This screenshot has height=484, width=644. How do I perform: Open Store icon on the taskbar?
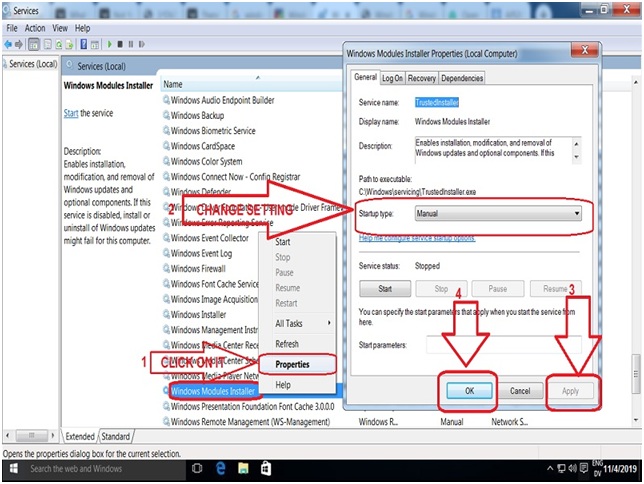pos(266,468)
